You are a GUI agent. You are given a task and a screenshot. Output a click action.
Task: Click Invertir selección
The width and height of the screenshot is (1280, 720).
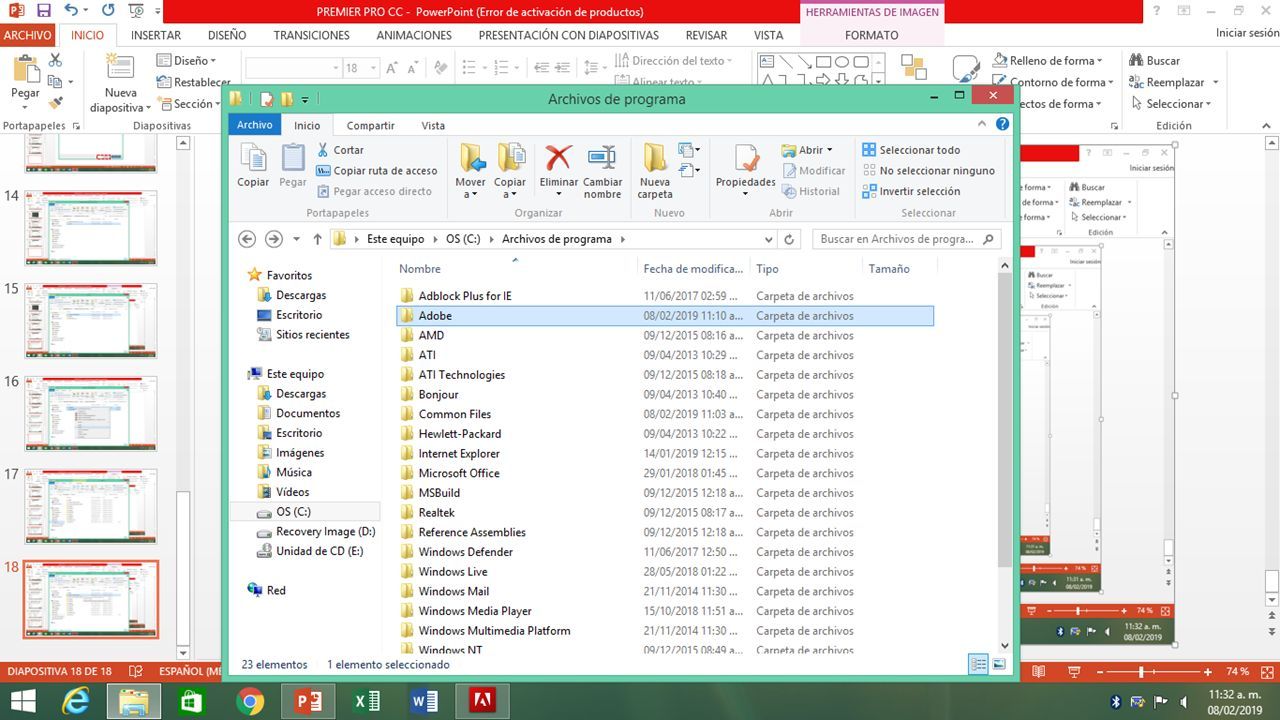pyautogui.click(x=911, y=191)
